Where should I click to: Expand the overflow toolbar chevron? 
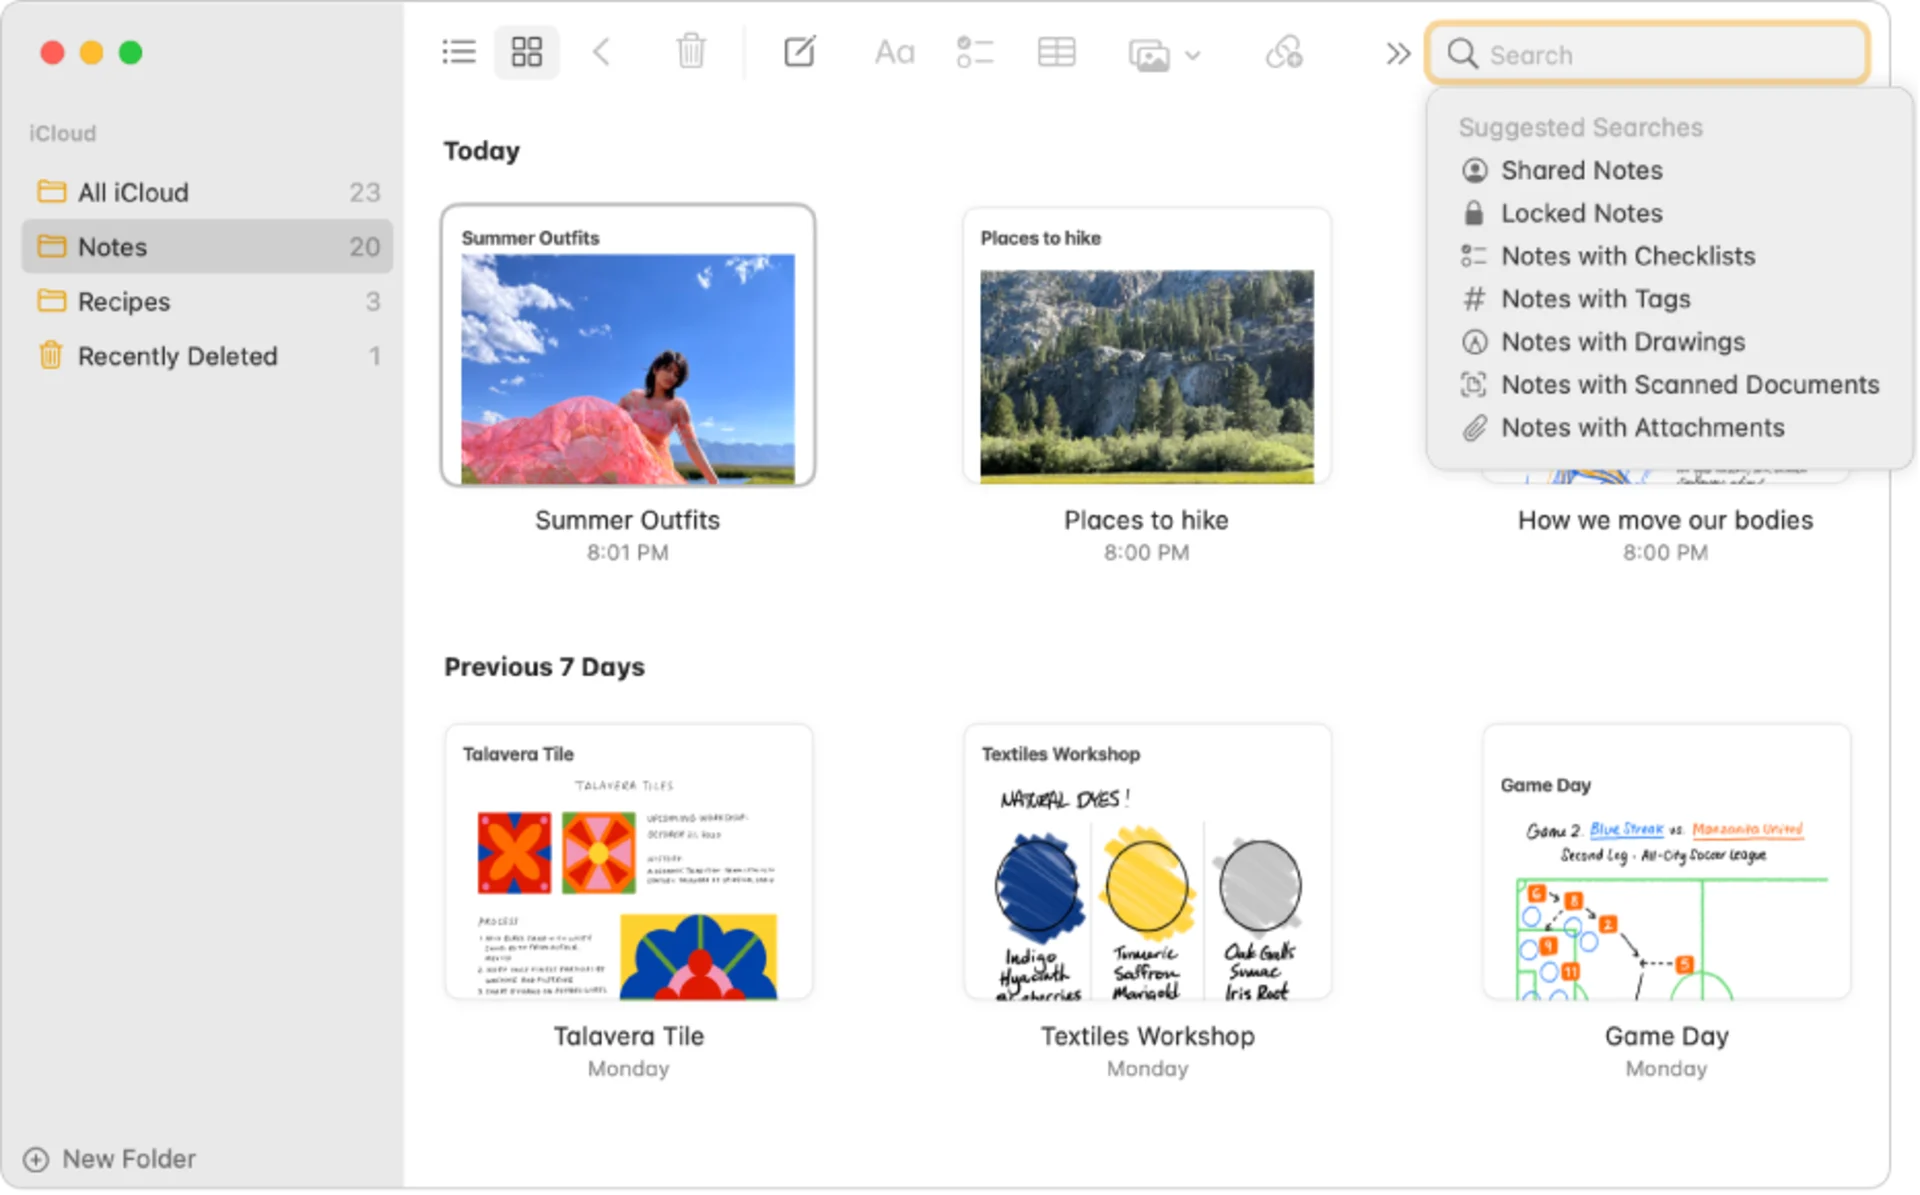point(1397,55)
